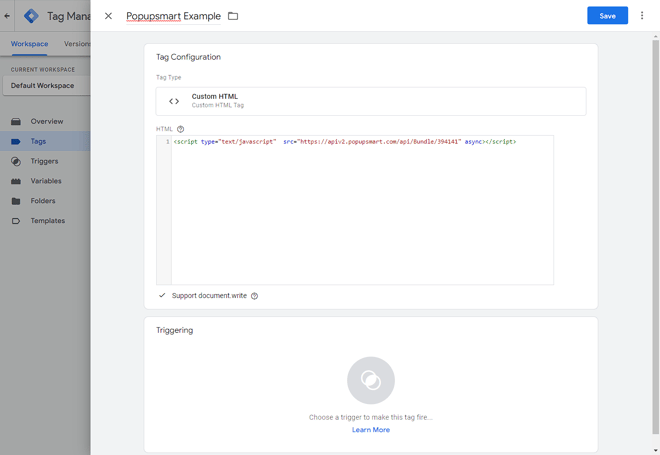
Task: Close the tag editor with the X icon
Action: [108, 16]
